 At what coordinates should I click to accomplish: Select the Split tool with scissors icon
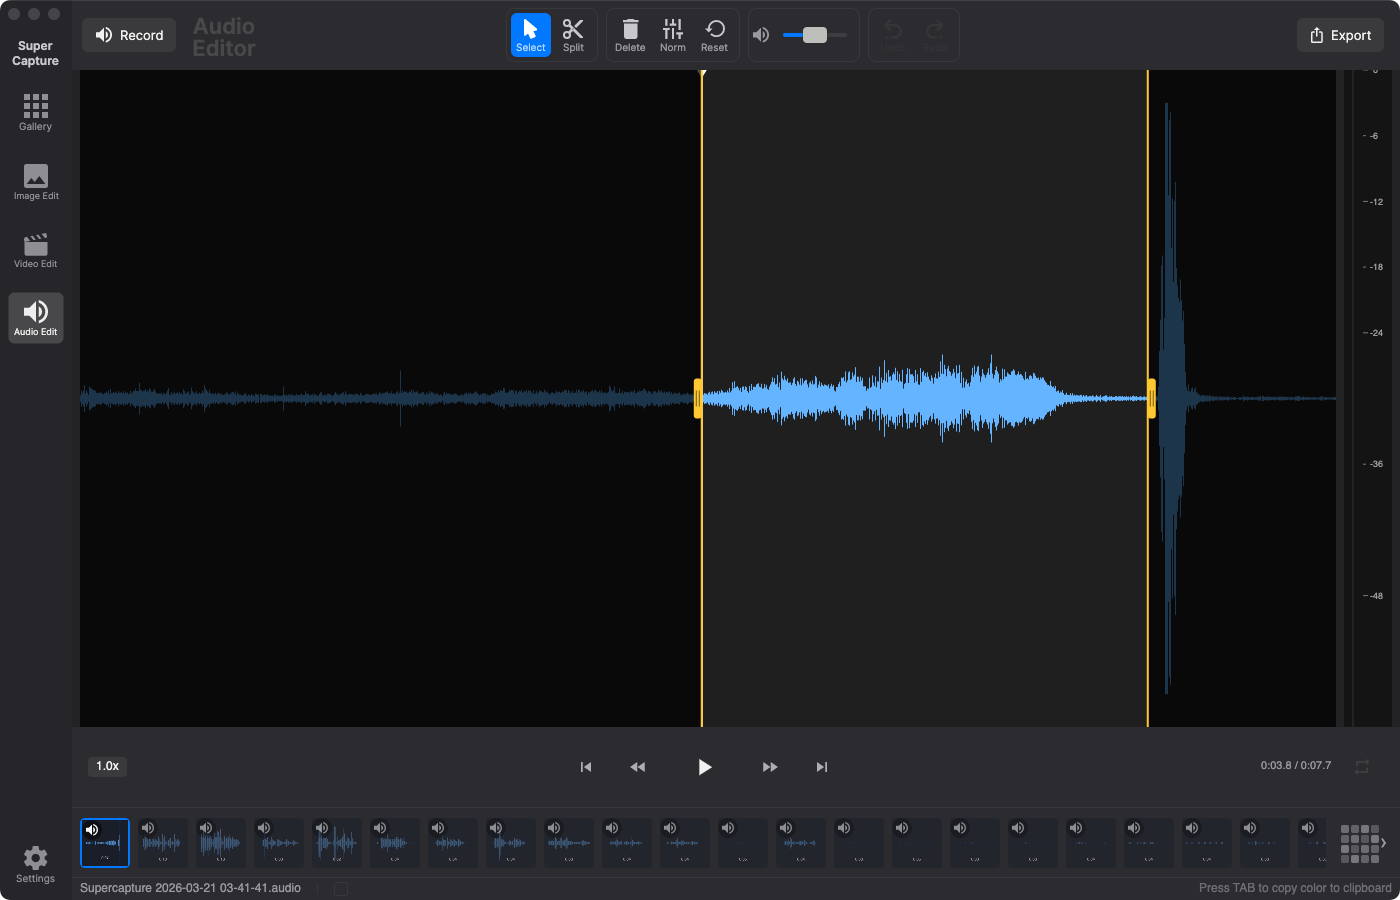573,34
